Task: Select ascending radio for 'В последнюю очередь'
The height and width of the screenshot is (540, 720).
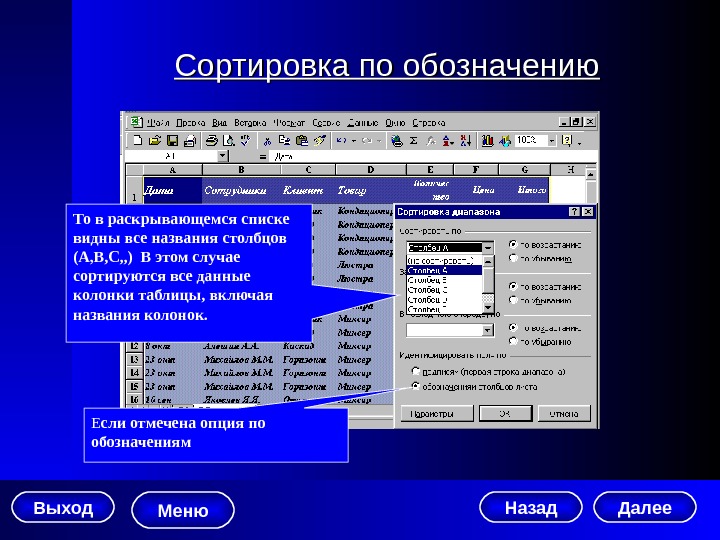Action: click(x=513, y=327)
